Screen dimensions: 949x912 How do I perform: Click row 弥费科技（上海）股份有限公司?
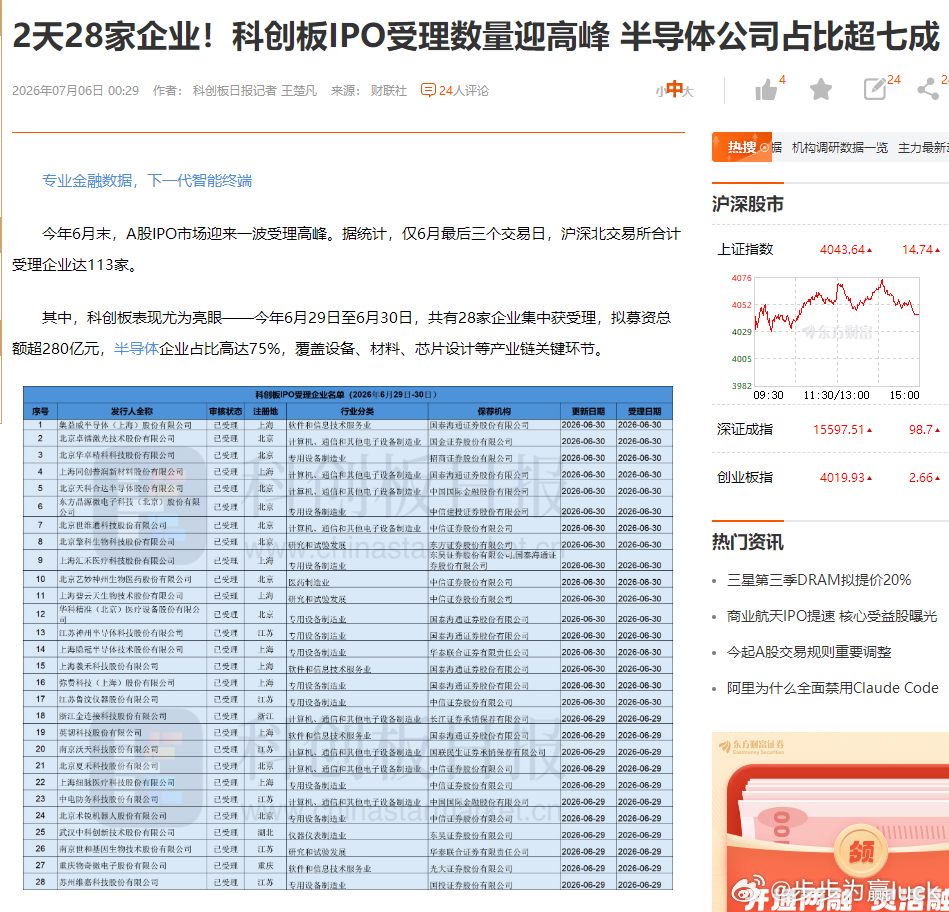(x=347, y=683)
